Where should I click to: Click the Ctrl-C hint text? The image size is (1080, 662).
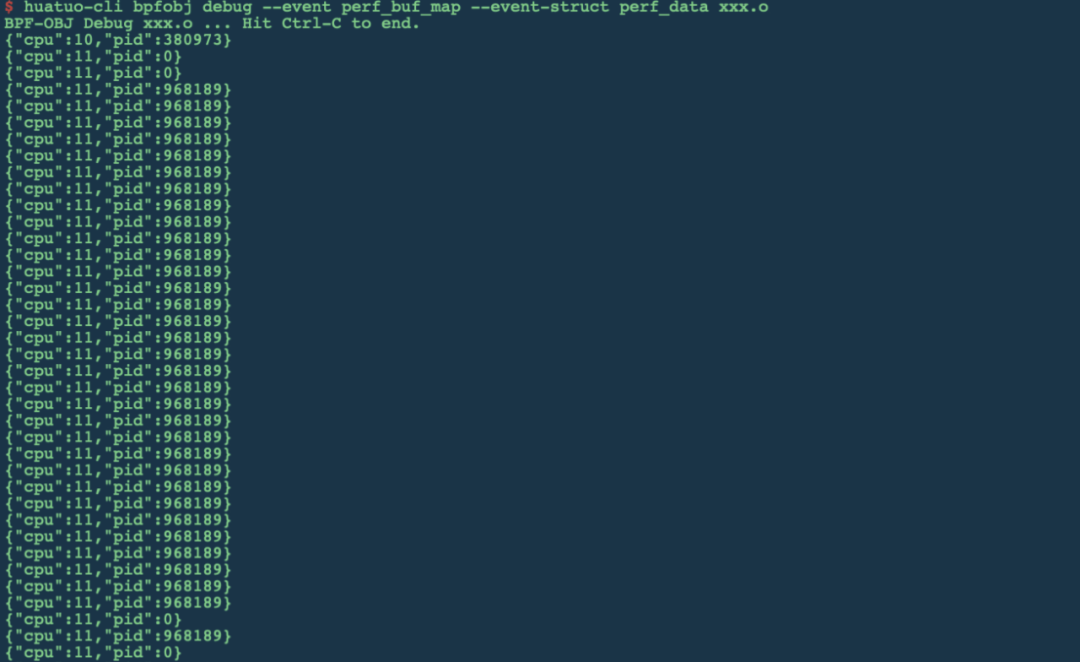tap(311, 23)
